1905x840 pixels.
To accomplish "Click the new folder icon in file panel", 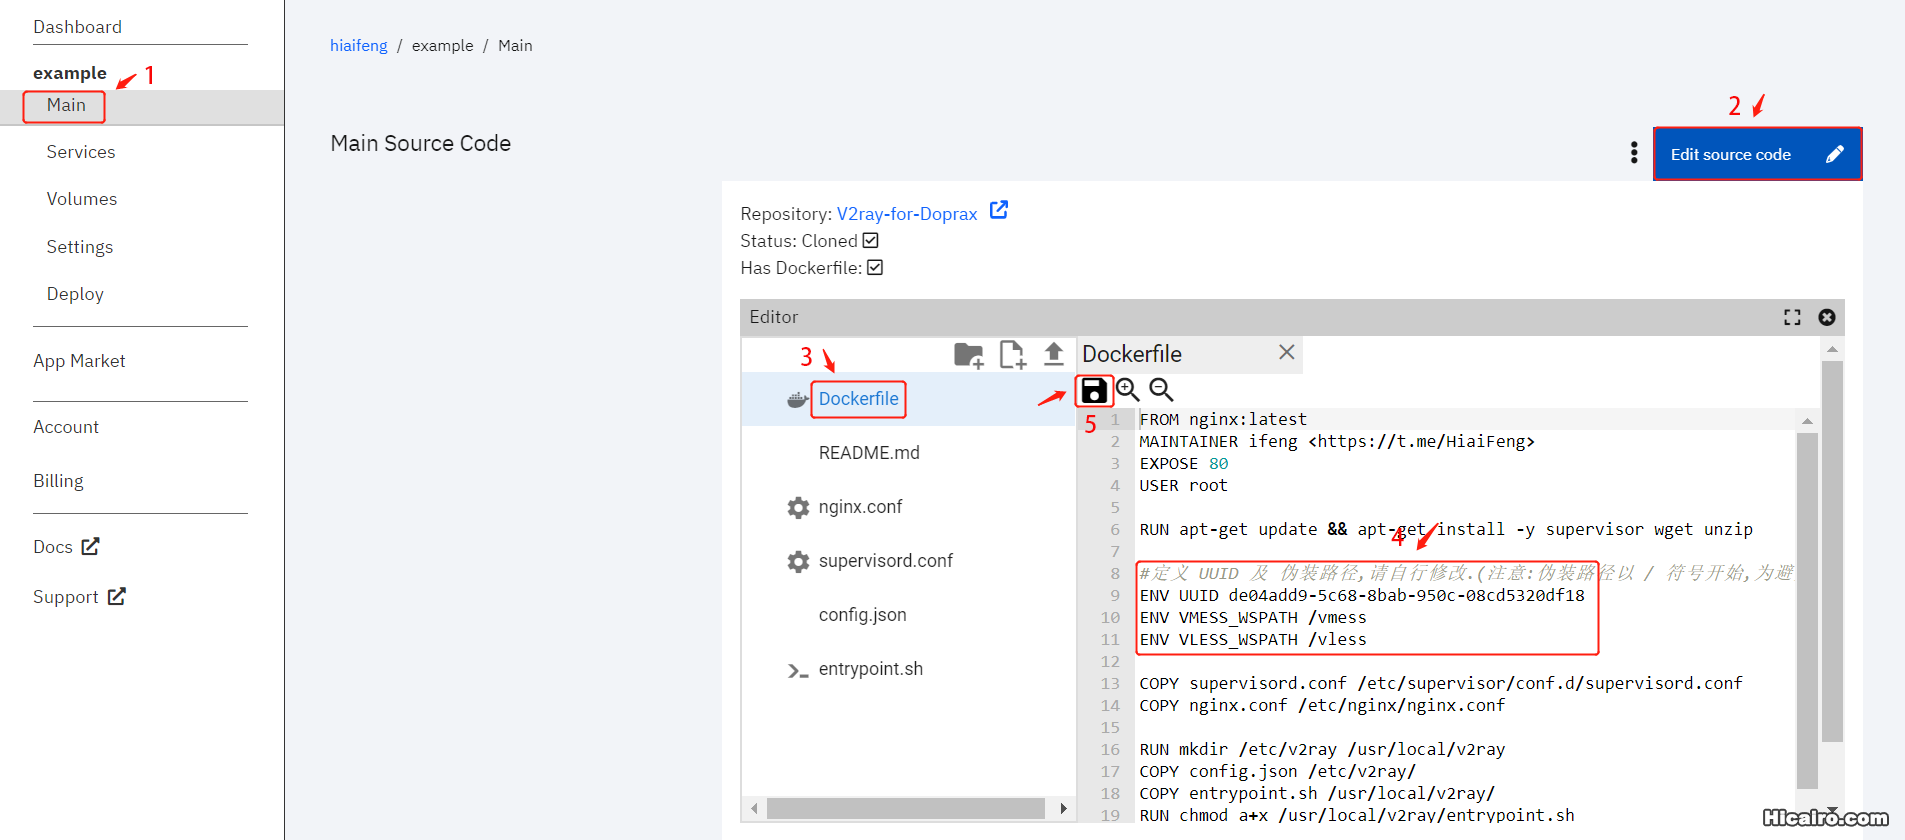I will (968, 355).
